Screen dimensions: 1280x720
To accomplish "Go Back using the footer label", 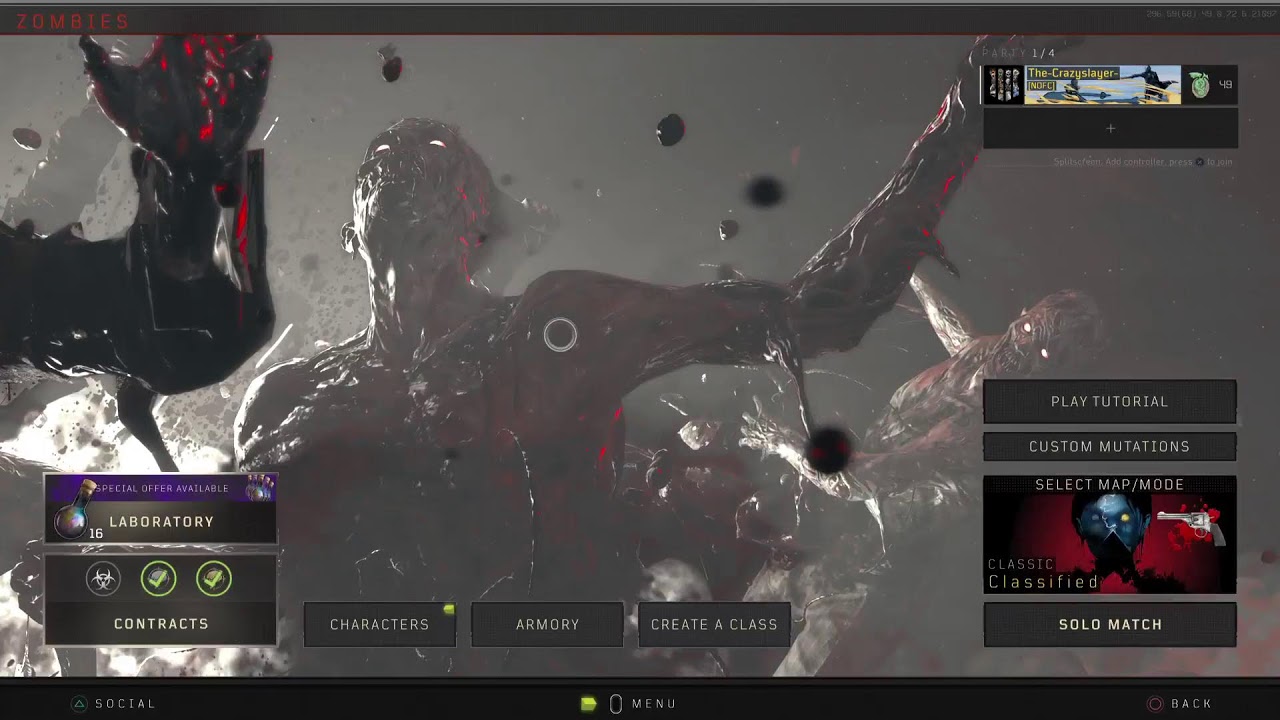I will point(1191,704).
